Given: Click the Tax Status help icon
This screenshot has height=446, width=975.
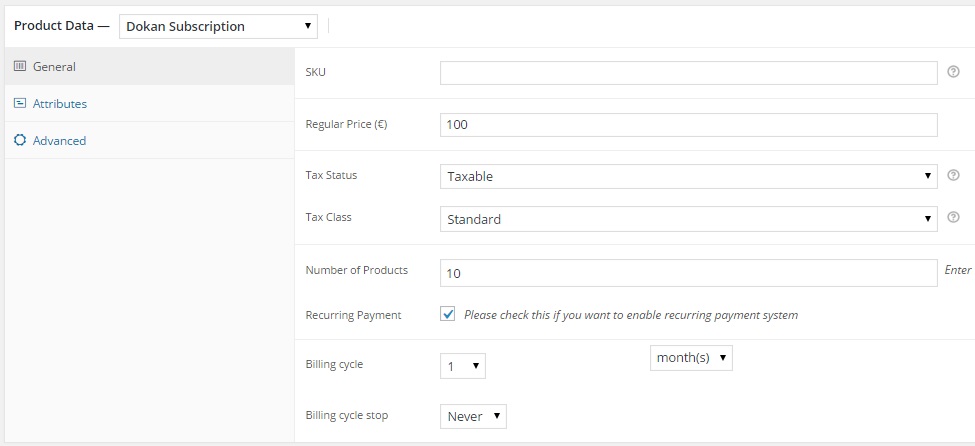Looking at the screenshot, I should (x=953, y=175).
